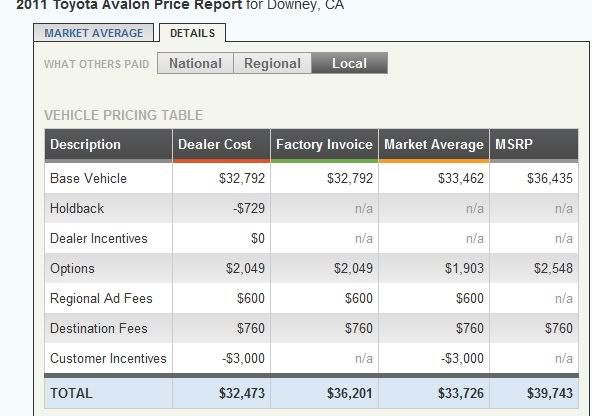Click the Market Average column header
Screen dimensions: 592x416
pos(434,145)
